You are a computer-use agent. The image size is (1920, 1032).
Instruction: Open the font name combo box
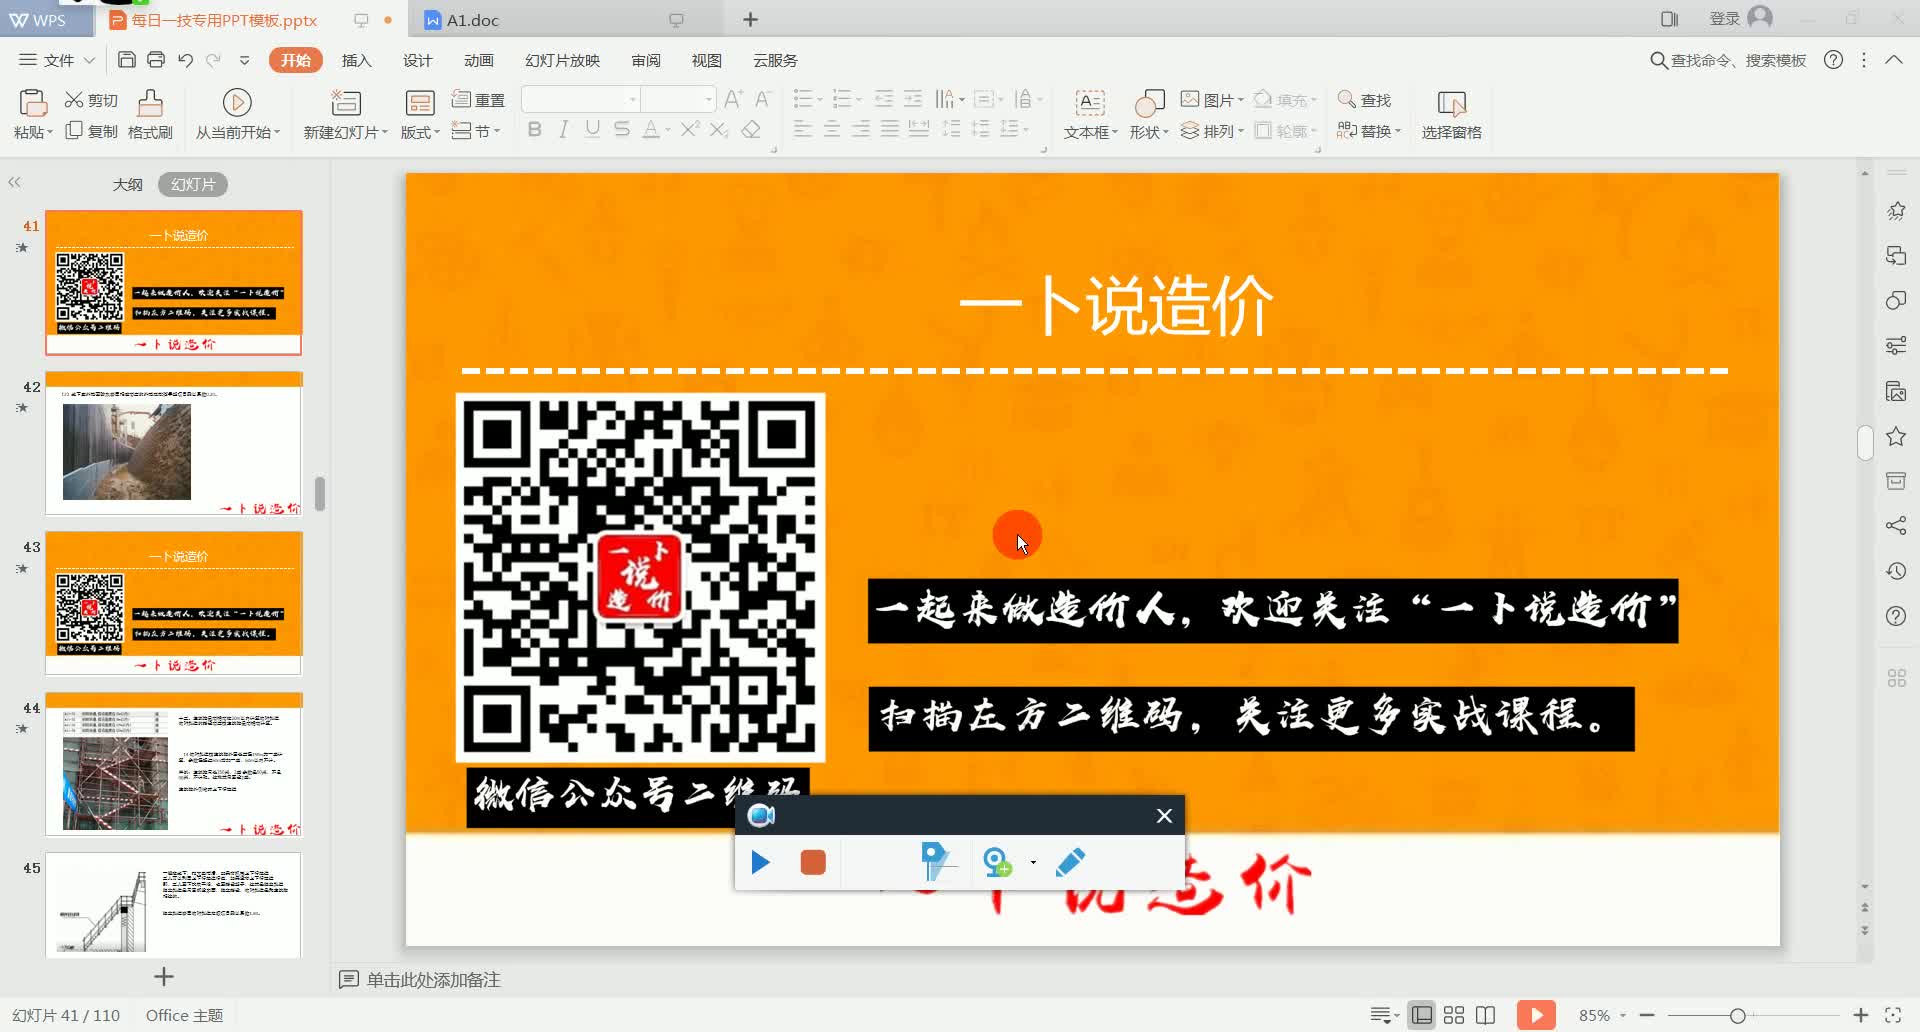[x=580, y=99]
